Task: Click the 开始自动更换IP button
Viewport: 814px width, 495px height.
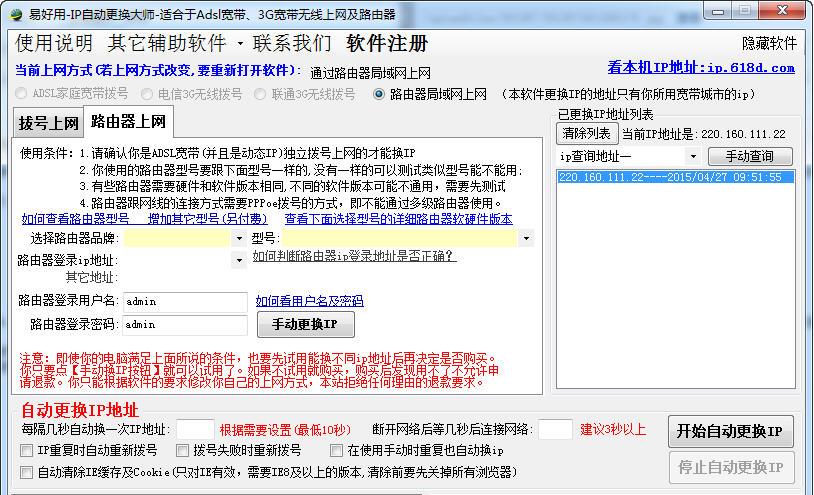Action: [x=730, y=431]
